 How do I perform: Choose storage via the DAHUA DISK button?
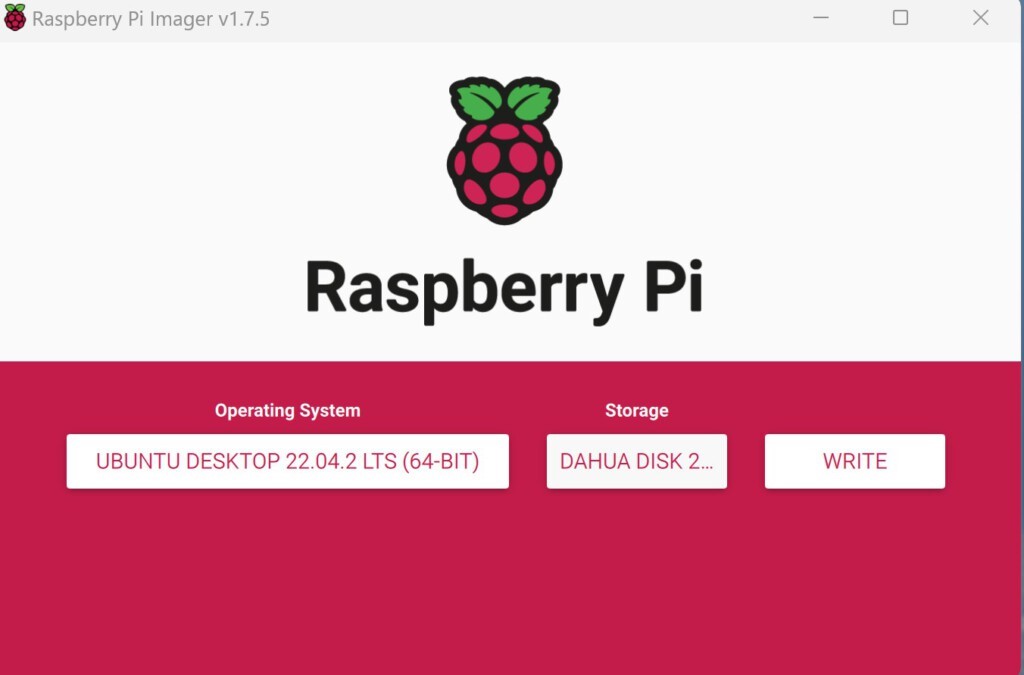(637, 461)
